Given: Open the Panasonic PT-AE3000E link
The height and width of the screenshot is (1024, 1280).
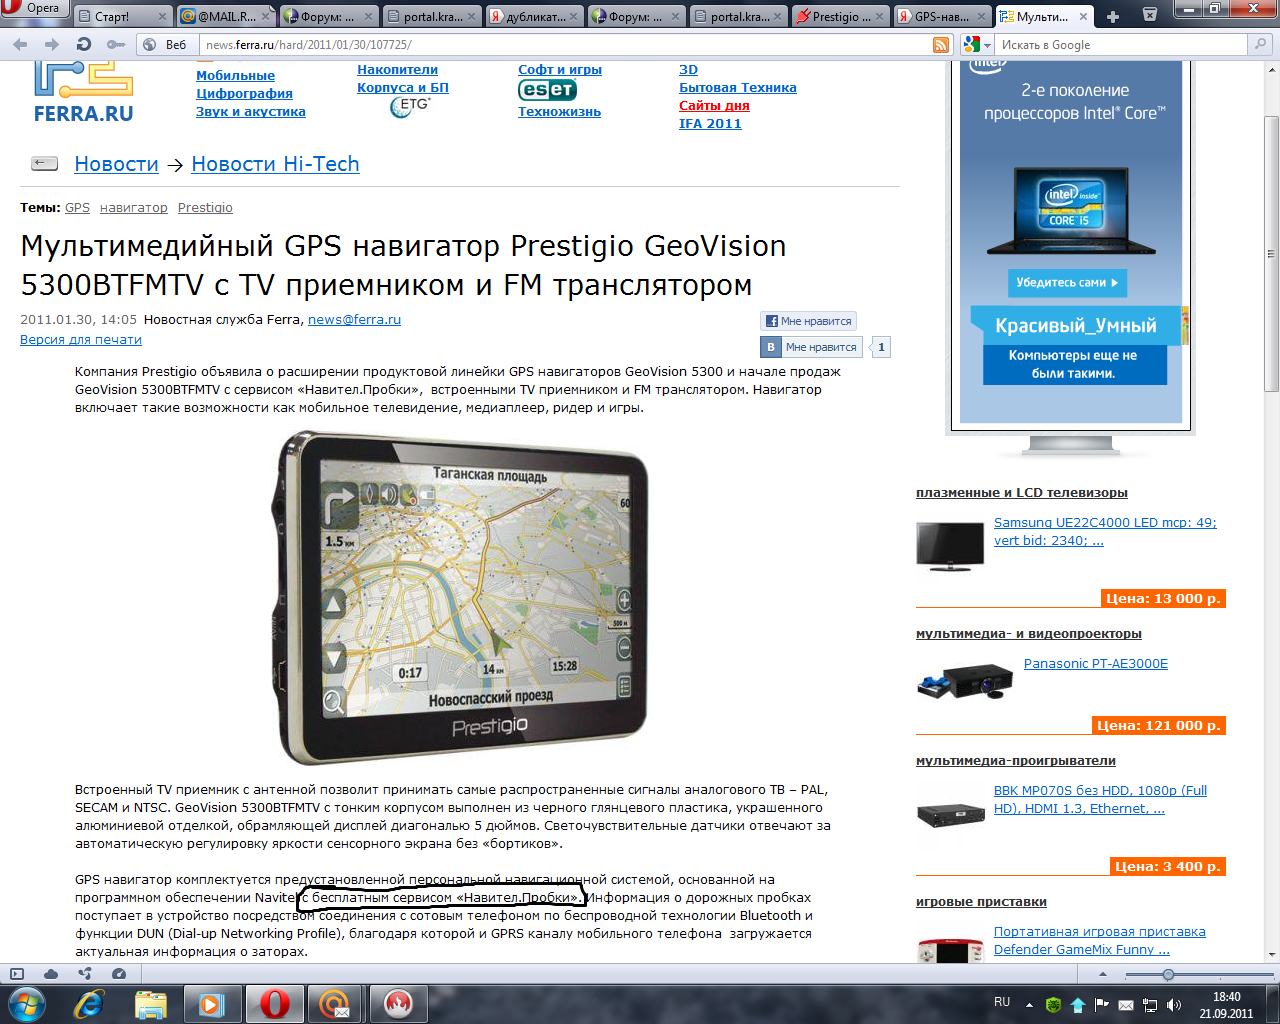Looking at the screenshot, I should click(1096, 664).
